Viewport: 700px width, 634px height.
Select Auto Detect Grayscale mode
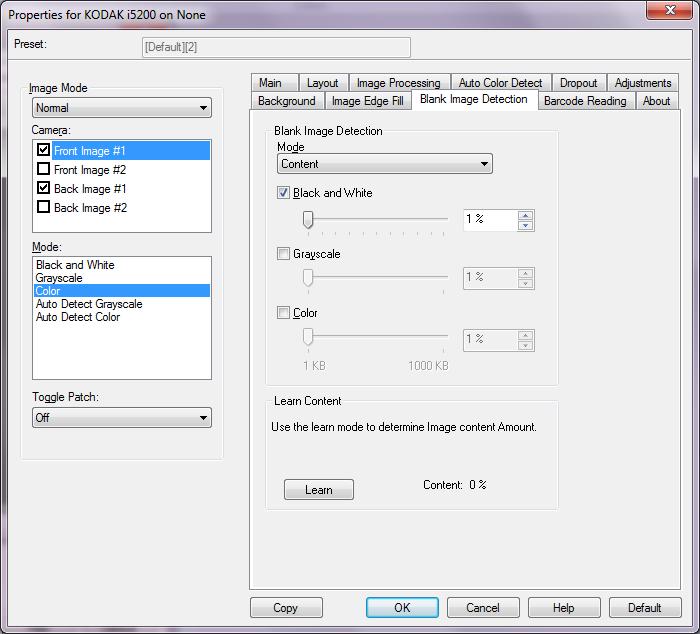point(122,304)
